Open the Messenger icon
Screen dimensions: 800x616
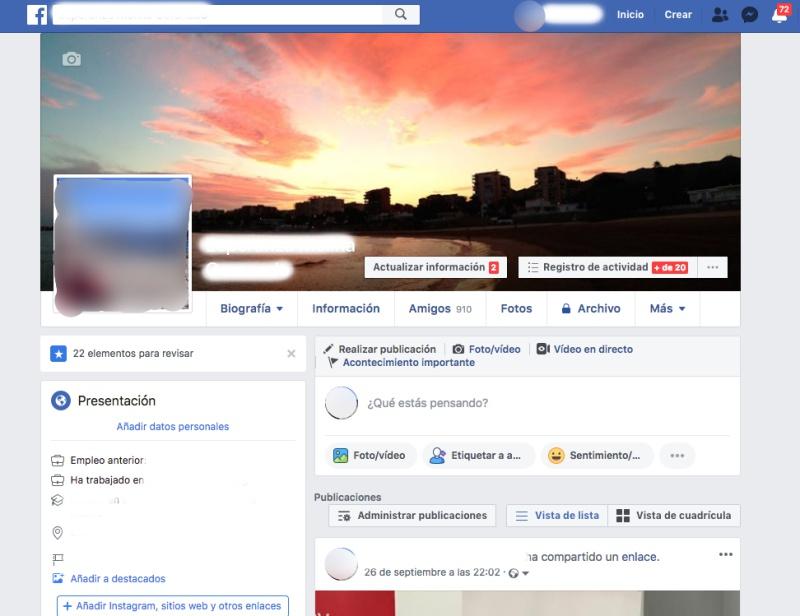point(749,15)
